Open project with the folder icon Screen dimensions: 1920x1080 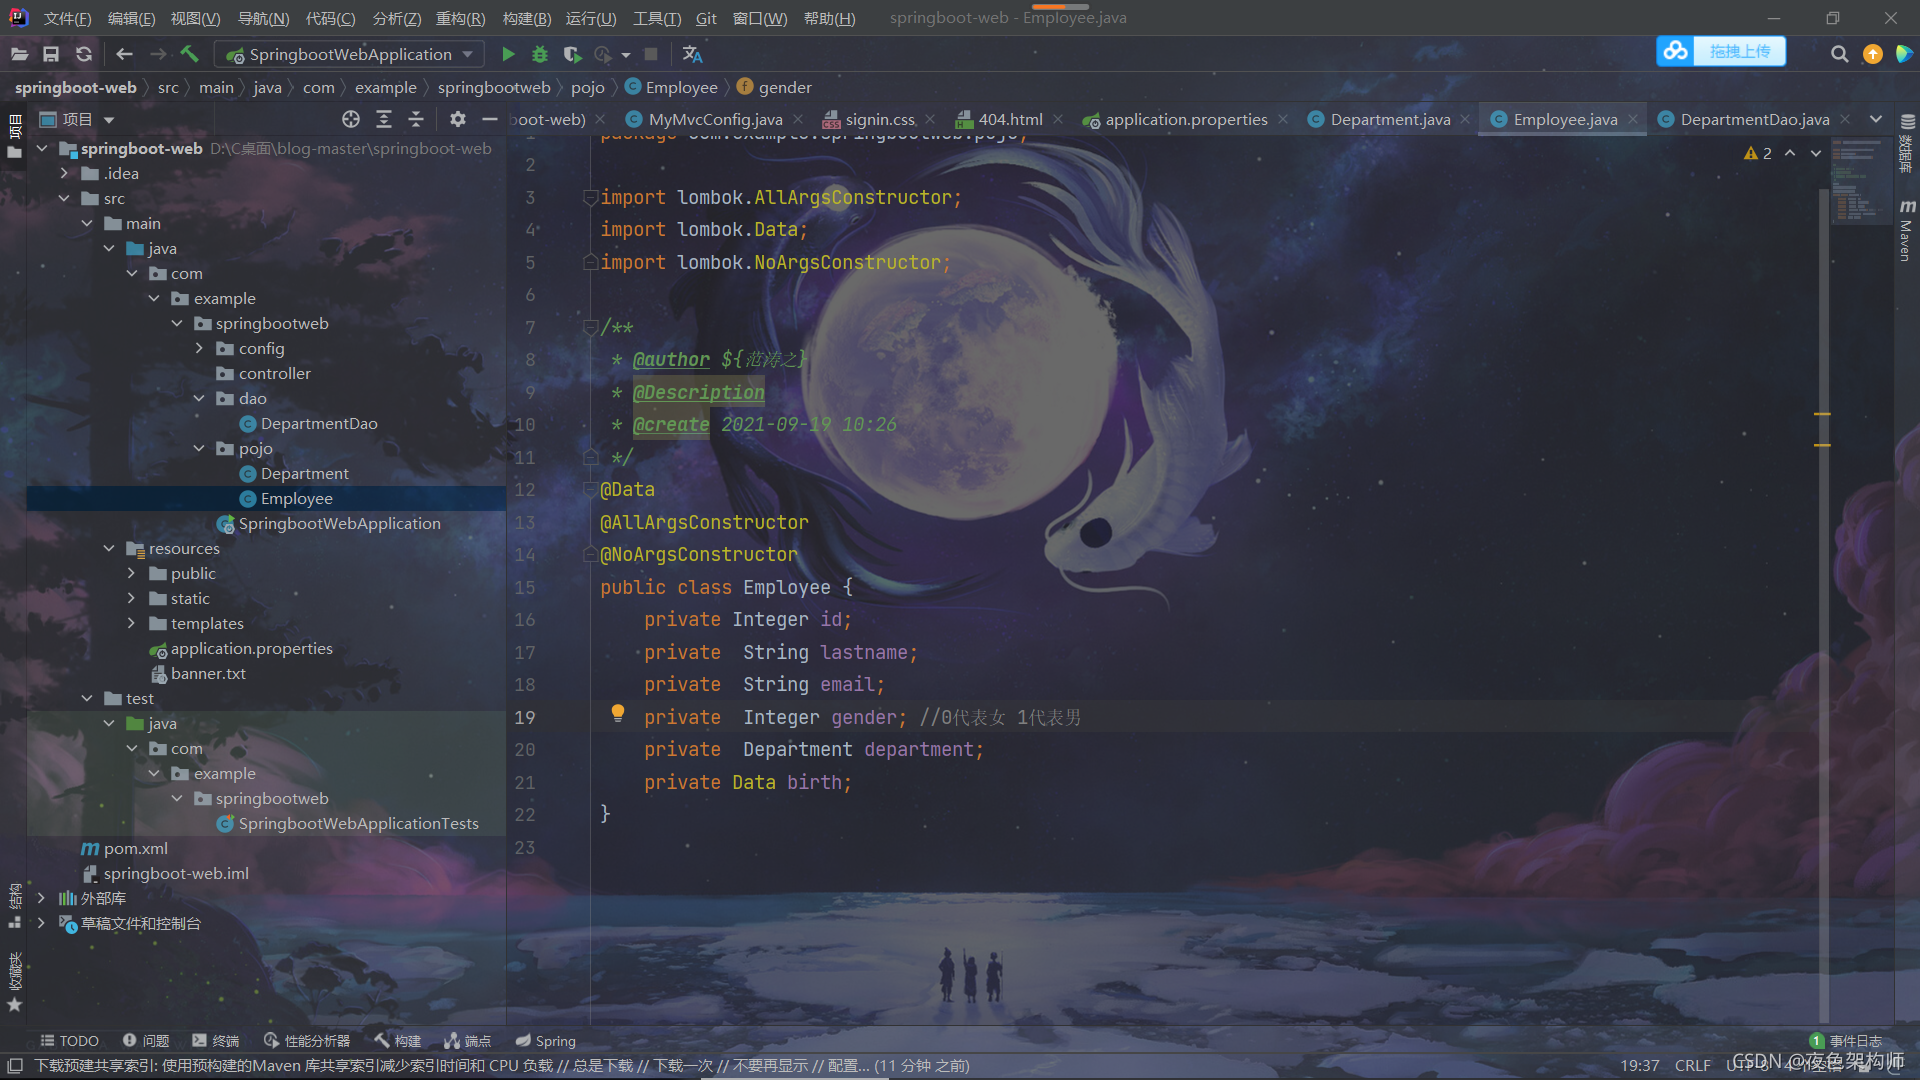click(x=19, y=54)
